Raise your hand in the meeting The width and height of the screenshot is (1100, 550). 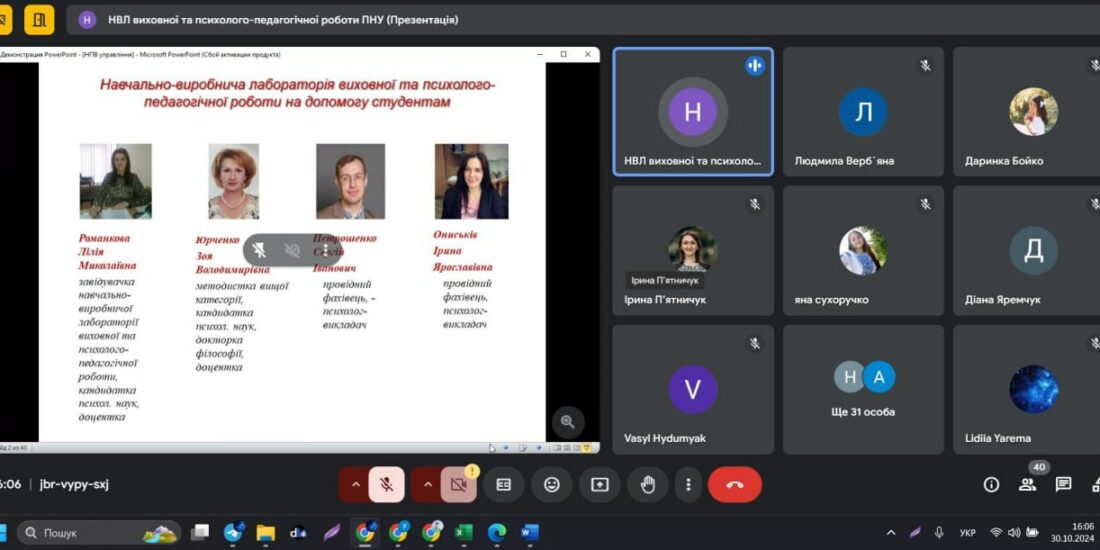click(x=647, y=484)
